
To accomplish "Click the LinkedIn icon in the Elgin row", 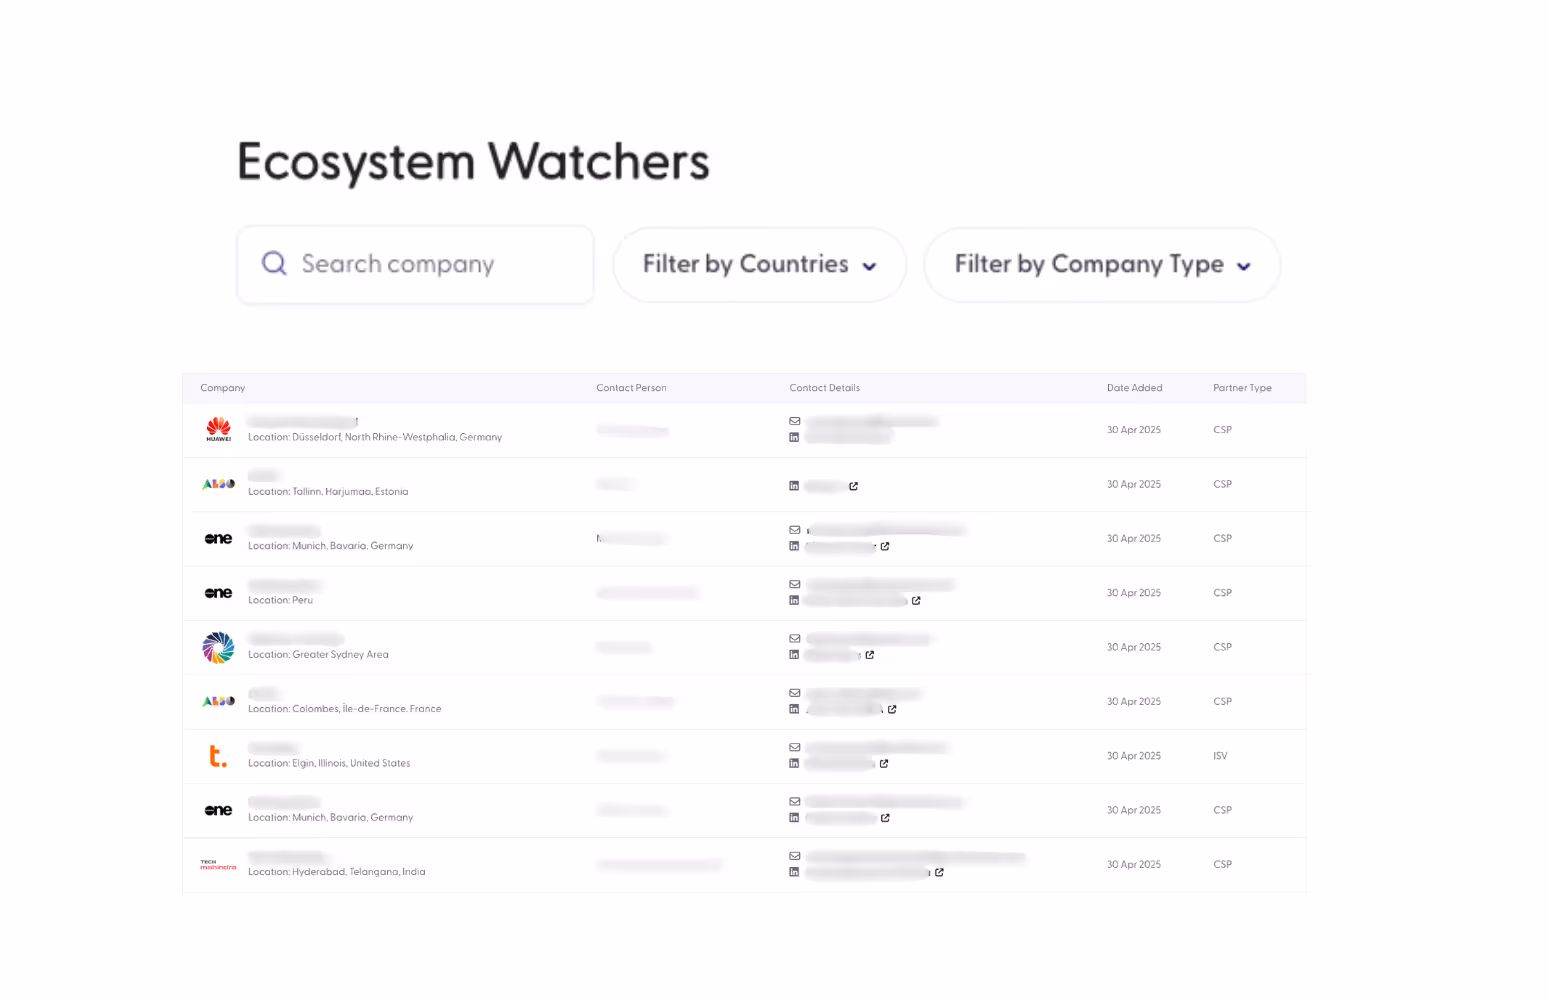I will (x=794, y=763).
